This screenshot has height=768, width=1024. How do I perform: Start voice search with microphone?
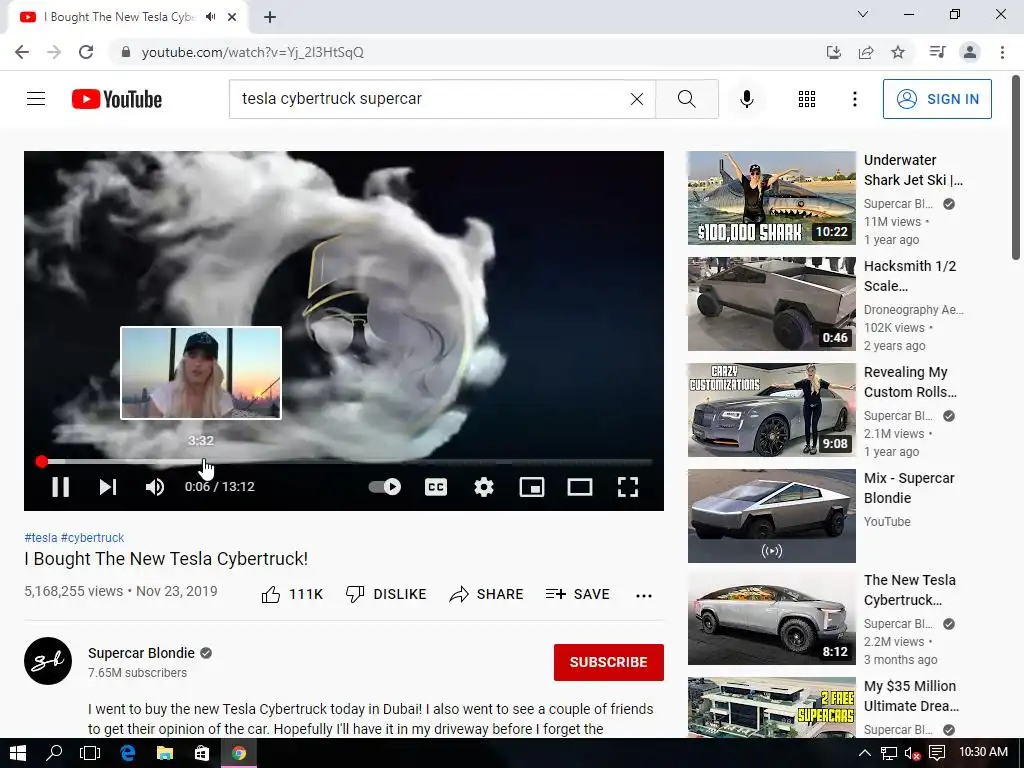[x=747, y=99]
